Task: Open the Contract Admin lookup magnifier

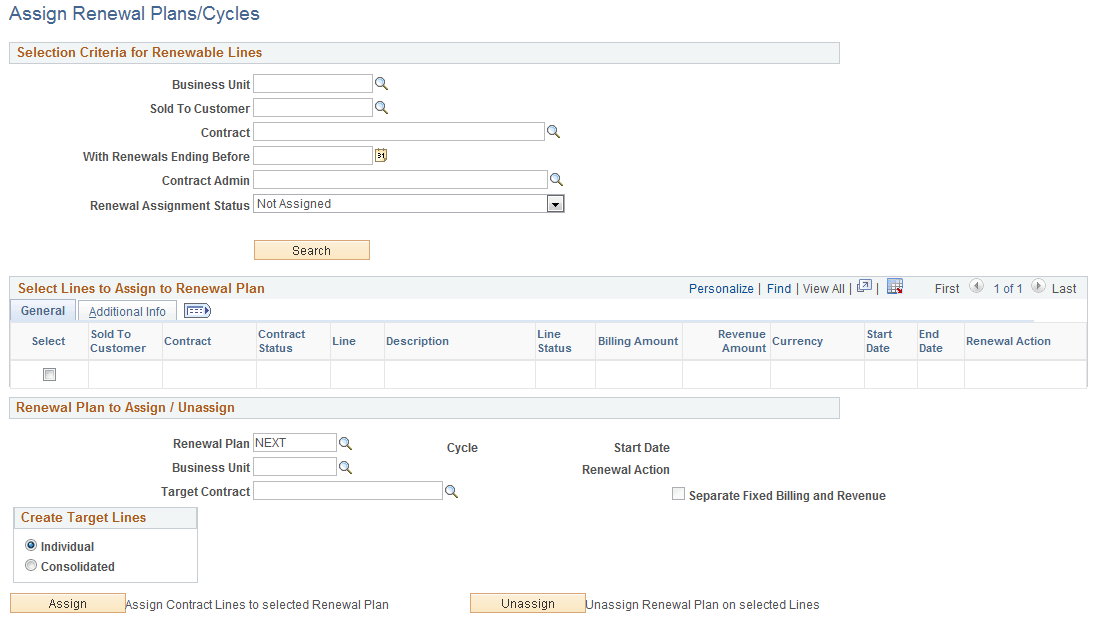Action: tap(556, 179)
